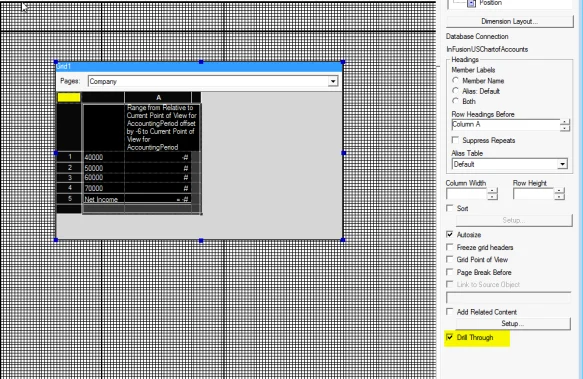583x379 pixels.
Task: Select row 1 header in grid
Action: [x=69, y=157]
